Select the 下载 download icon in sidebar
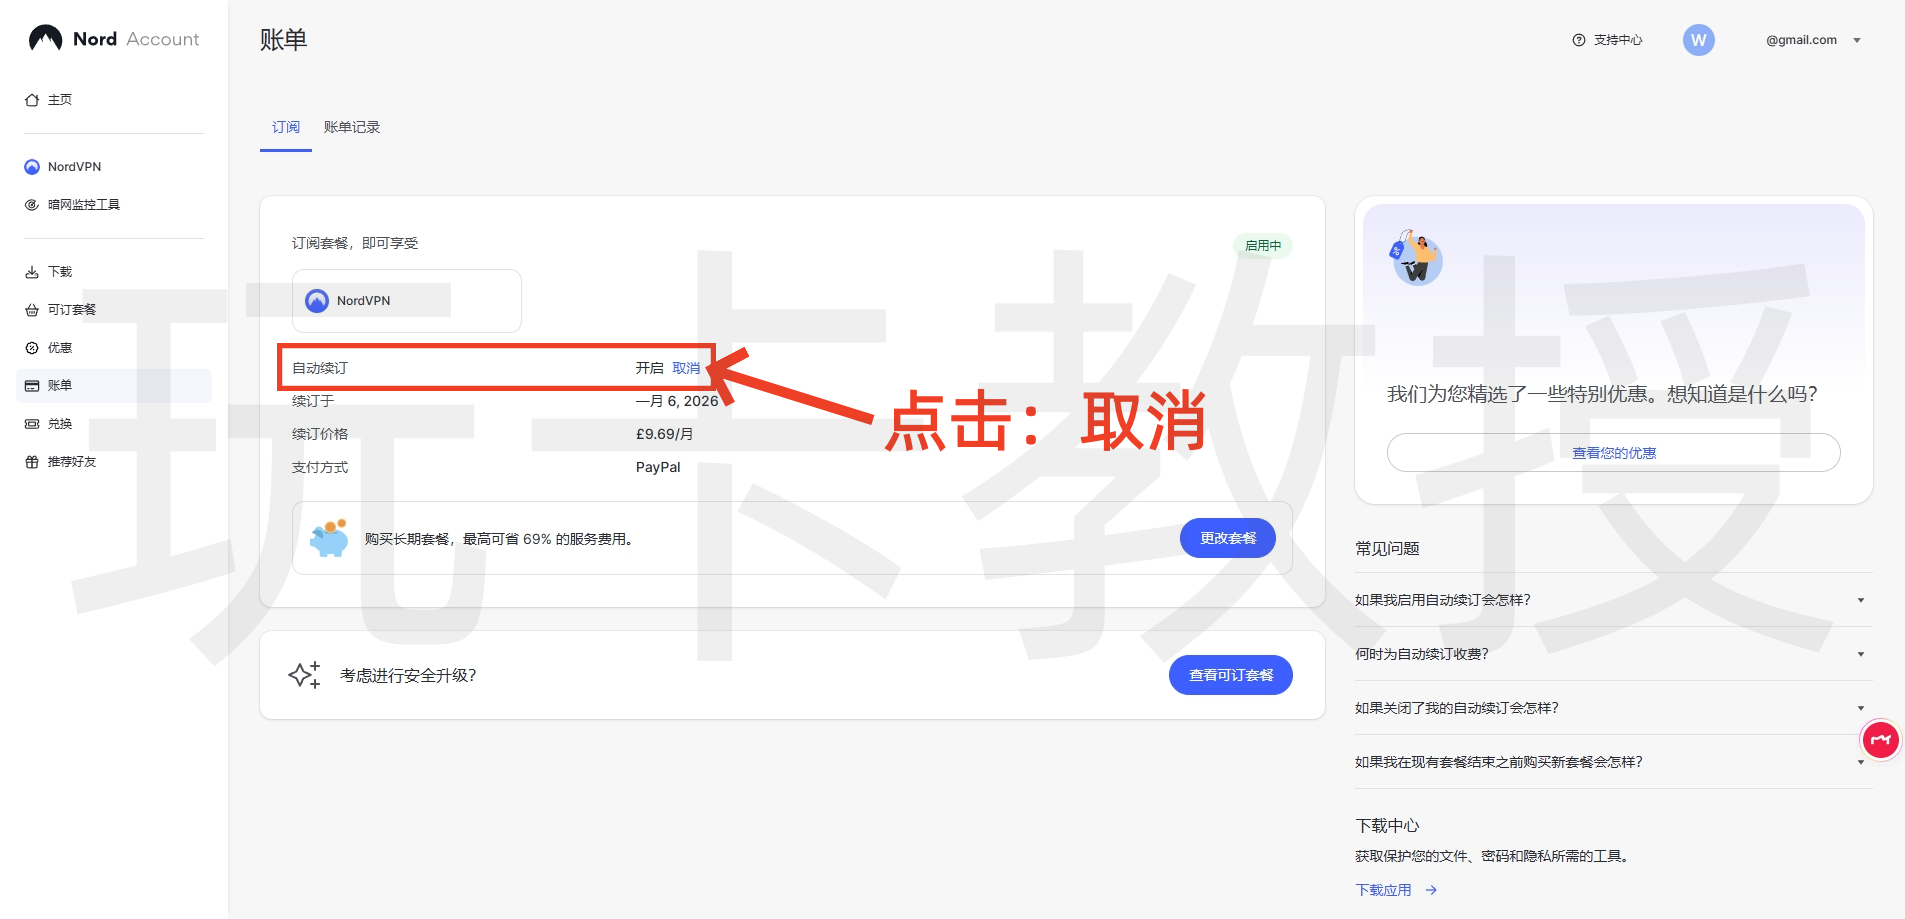Screen dimensions: 1905x919 31,271
